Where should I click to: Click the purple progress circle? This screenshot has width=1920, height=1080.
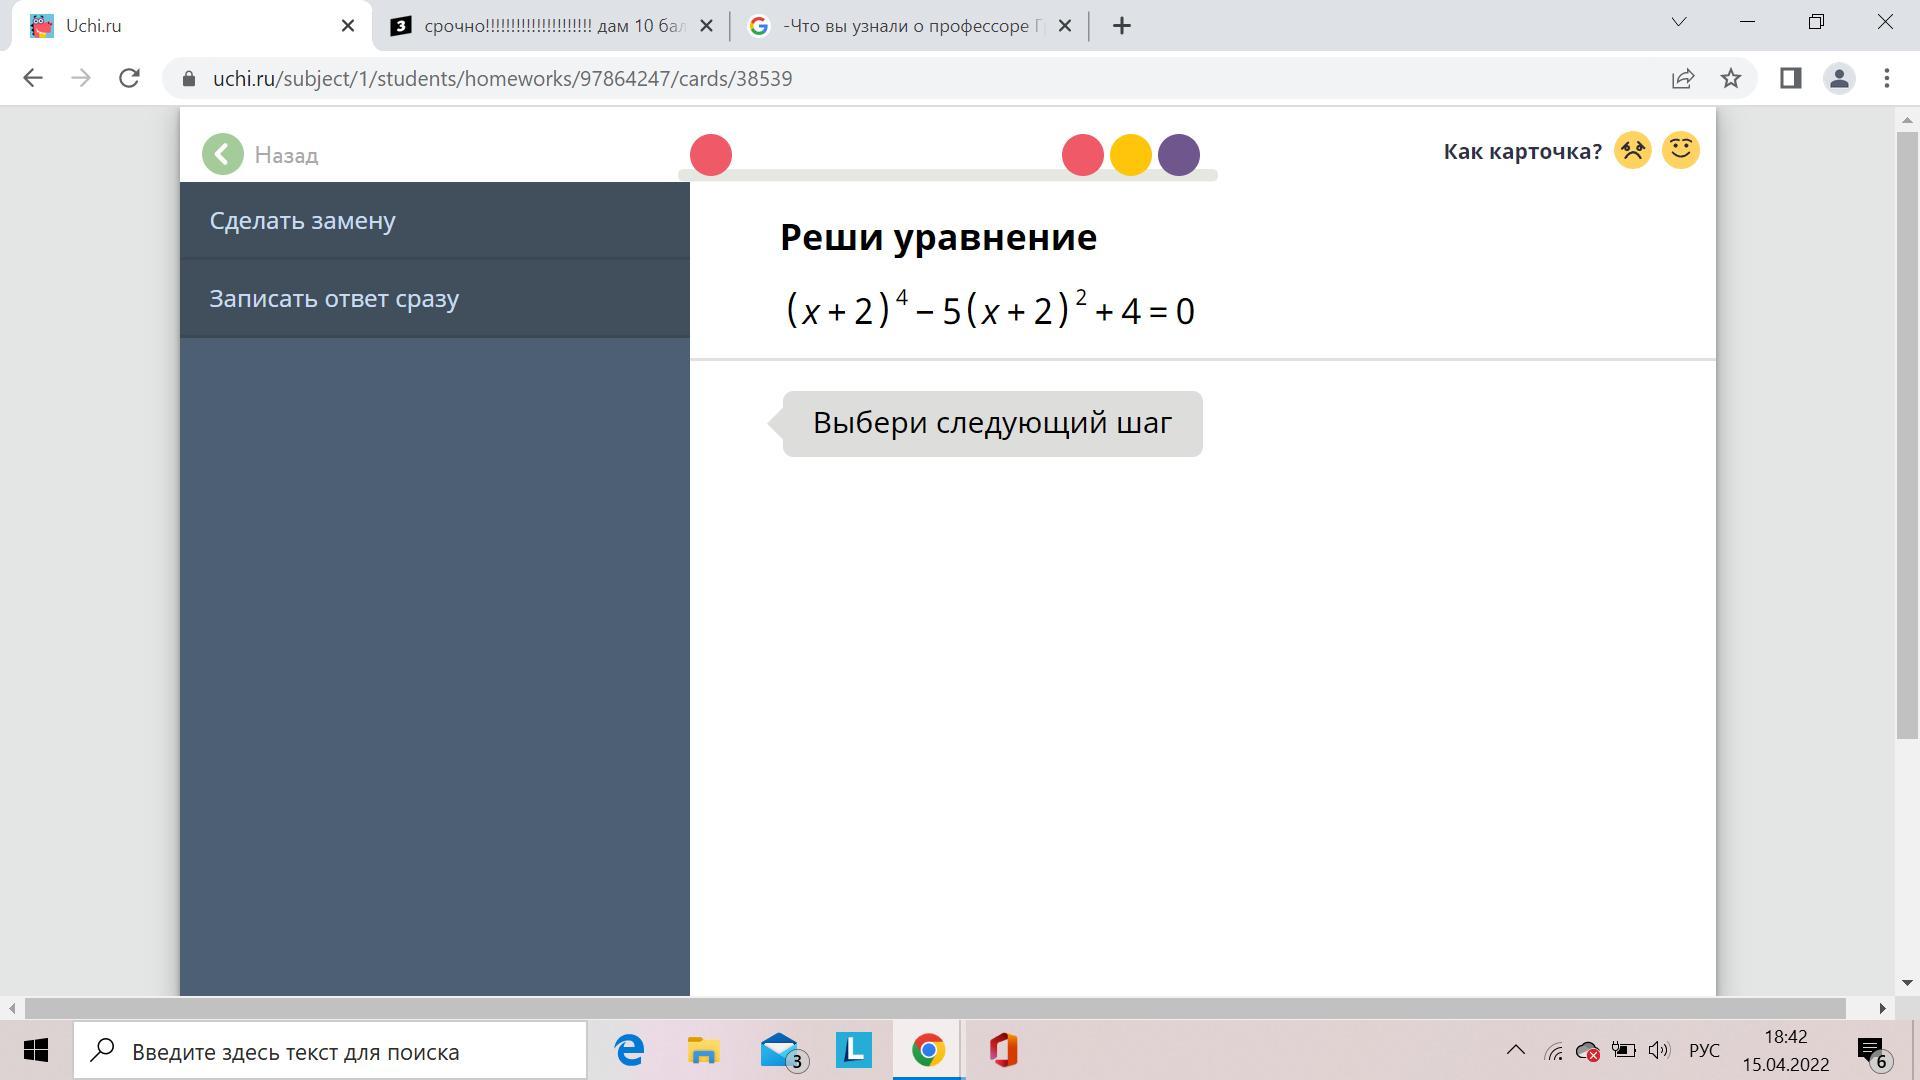pyautogui.click(x=1178, y=155)
